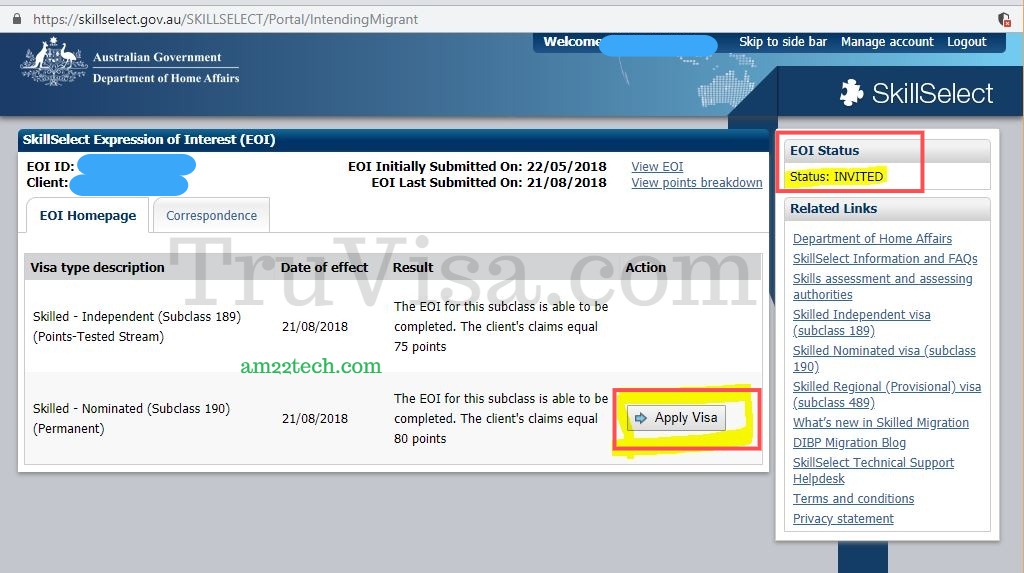1024x573 pixels.
Task: Click the Related Links panel header
Action: pos(887,209)
